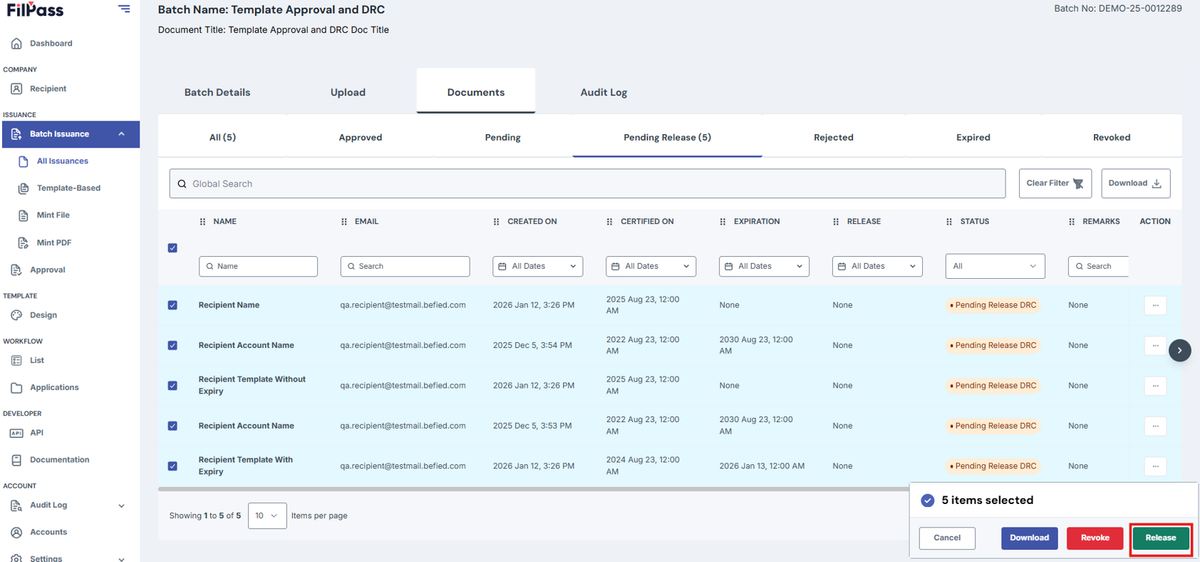Uncheck the Recipient Name row checkbox

(172, 305)
